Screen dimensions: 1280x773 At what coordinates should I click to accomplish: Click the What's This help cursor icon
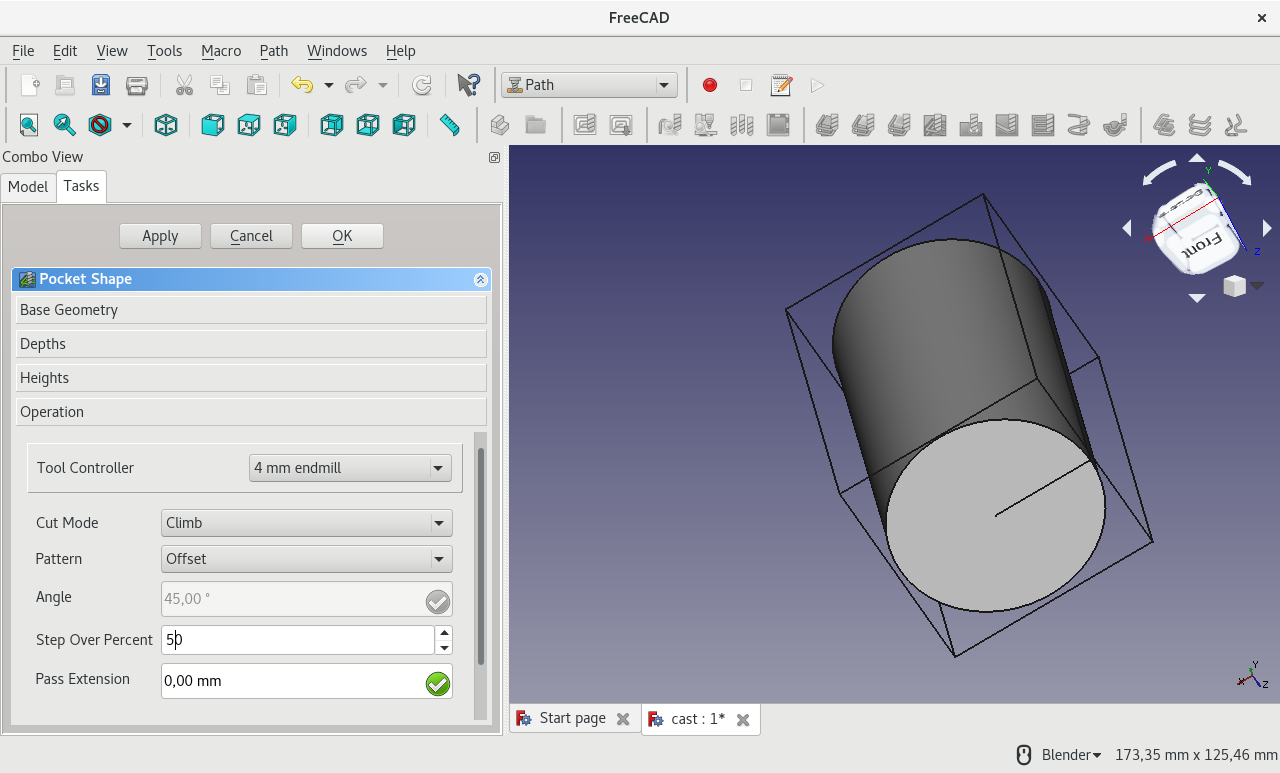(x=467, y=85)
